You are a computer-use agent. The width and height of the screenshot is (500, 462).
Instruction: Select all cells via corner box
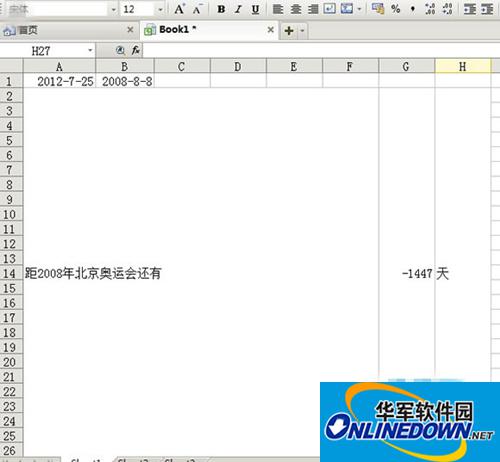tap(11, 66)
